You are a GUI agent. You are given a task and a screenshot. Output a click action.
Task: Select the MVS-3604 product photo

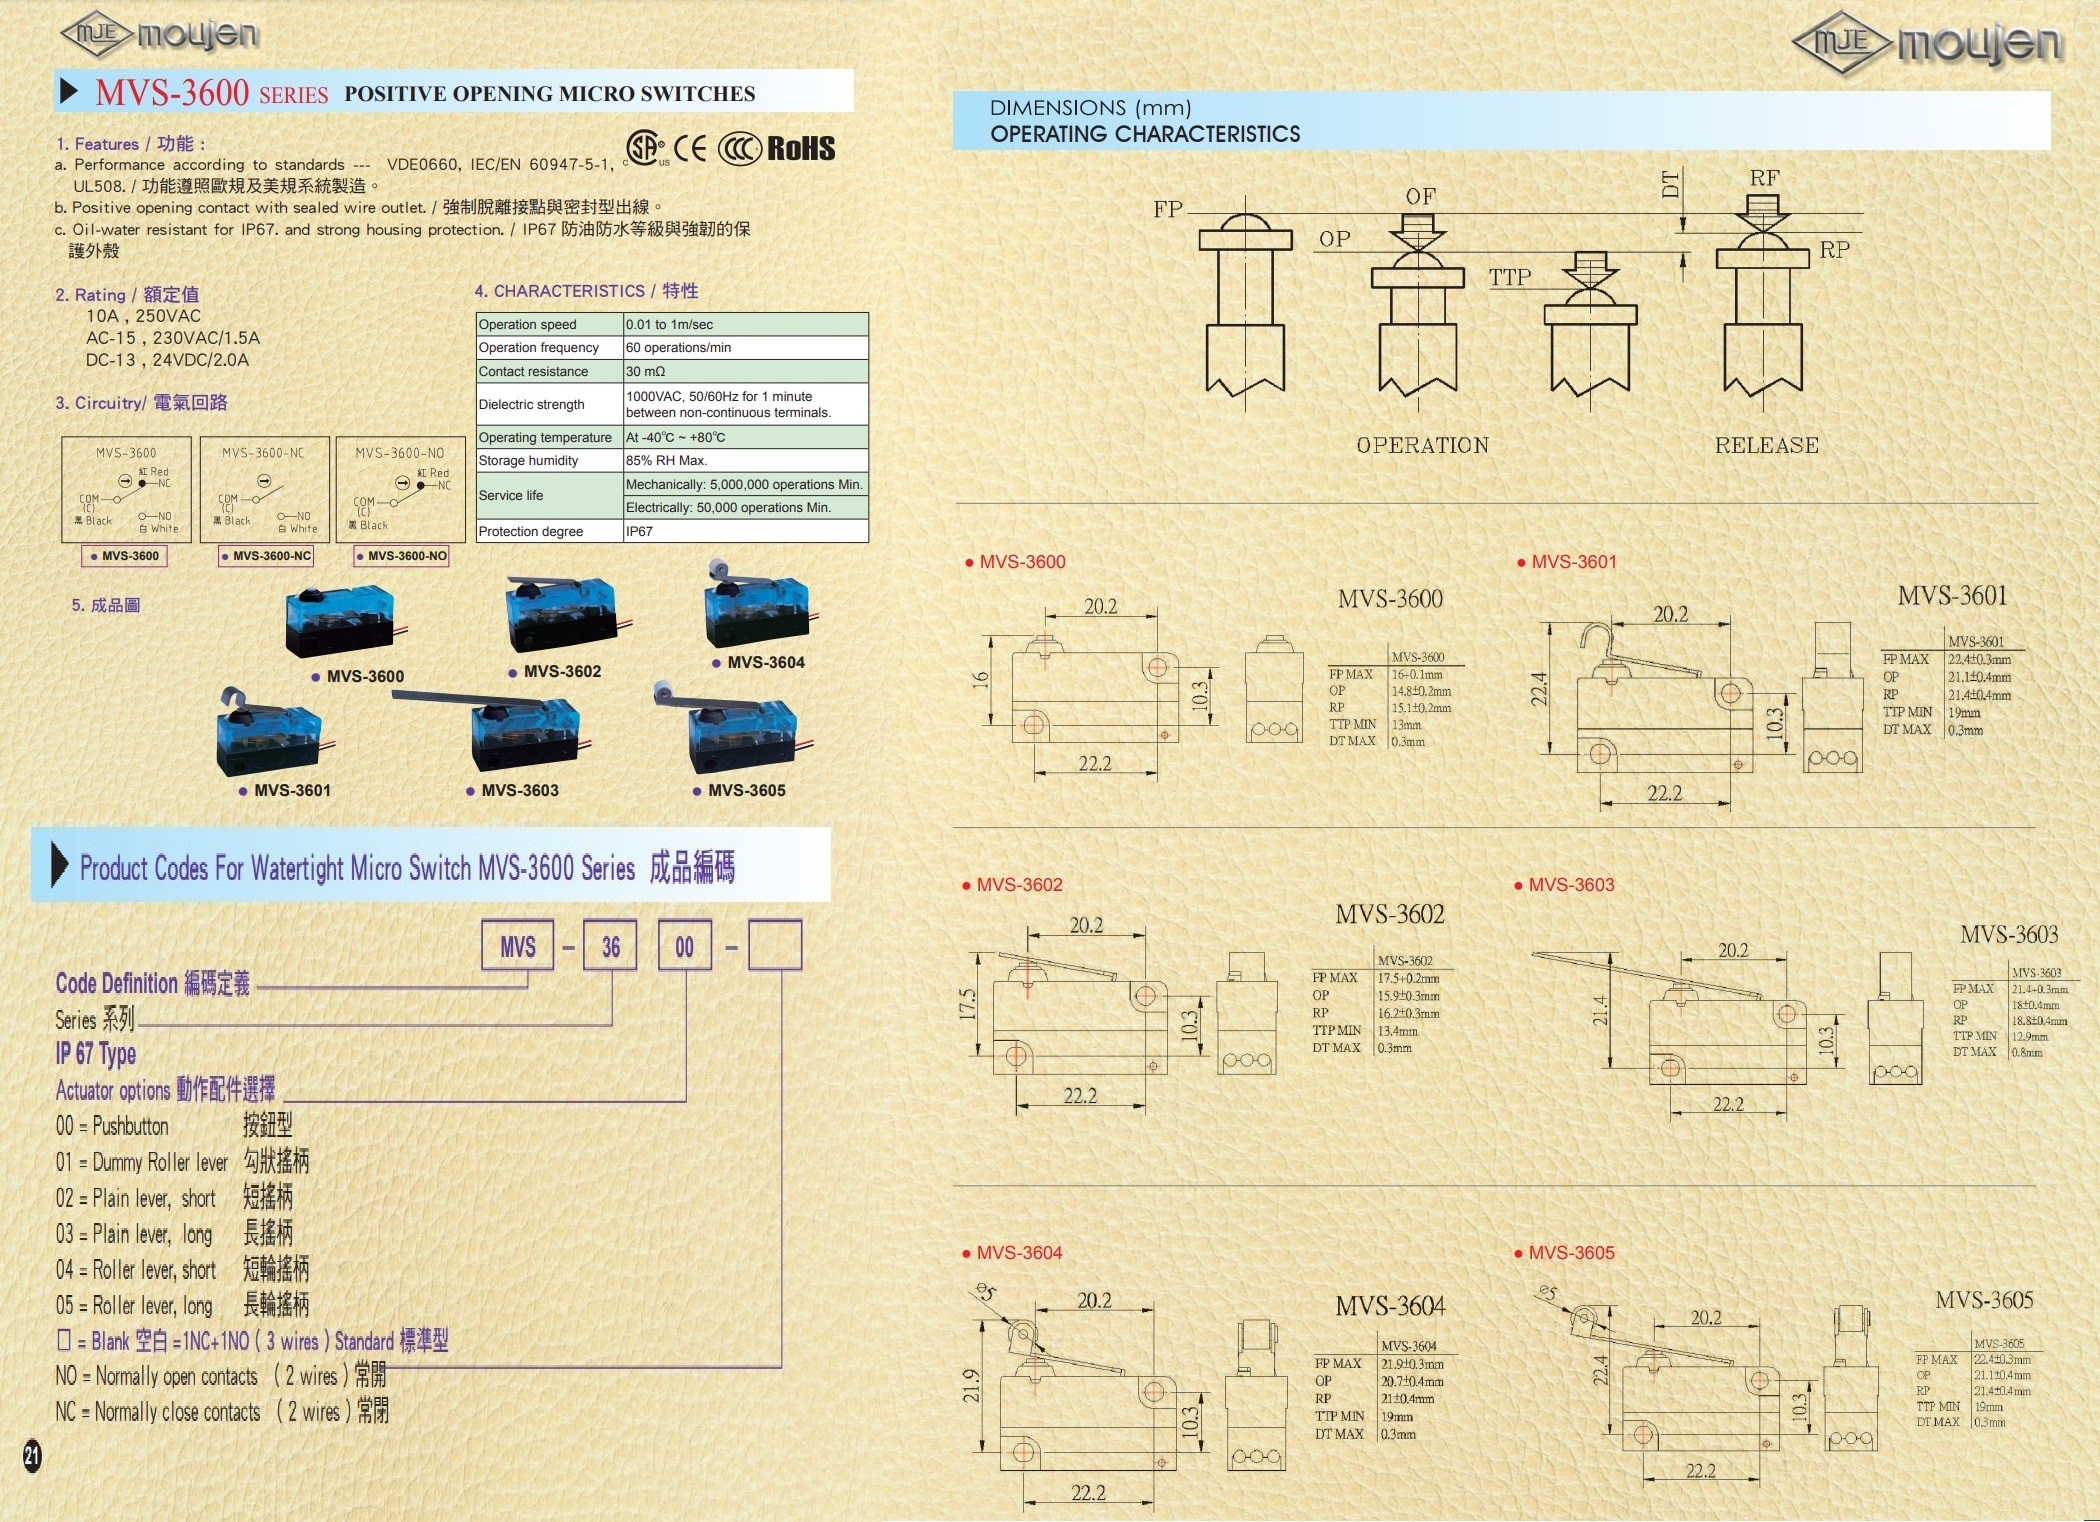761,606
